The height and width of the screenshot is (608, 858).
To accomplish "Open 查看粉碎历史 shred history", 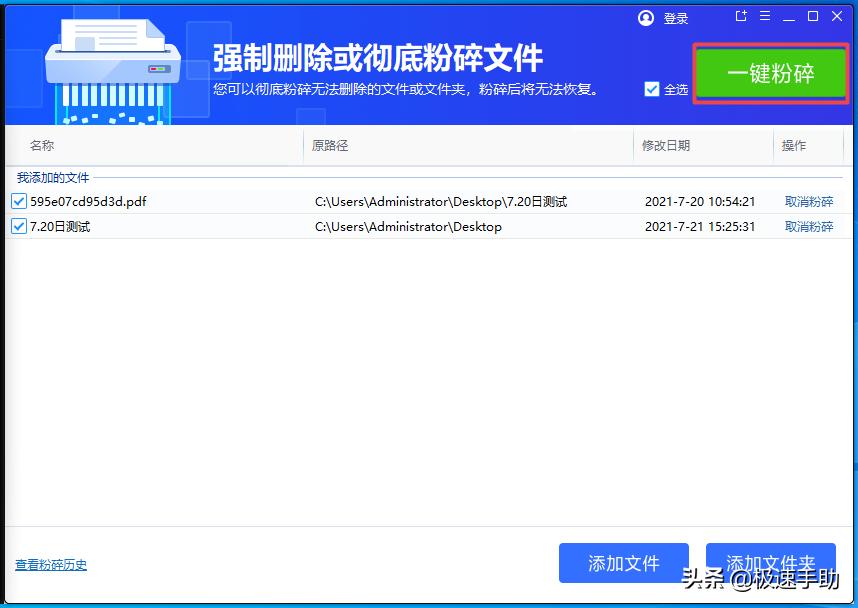I will click(50, 565).
